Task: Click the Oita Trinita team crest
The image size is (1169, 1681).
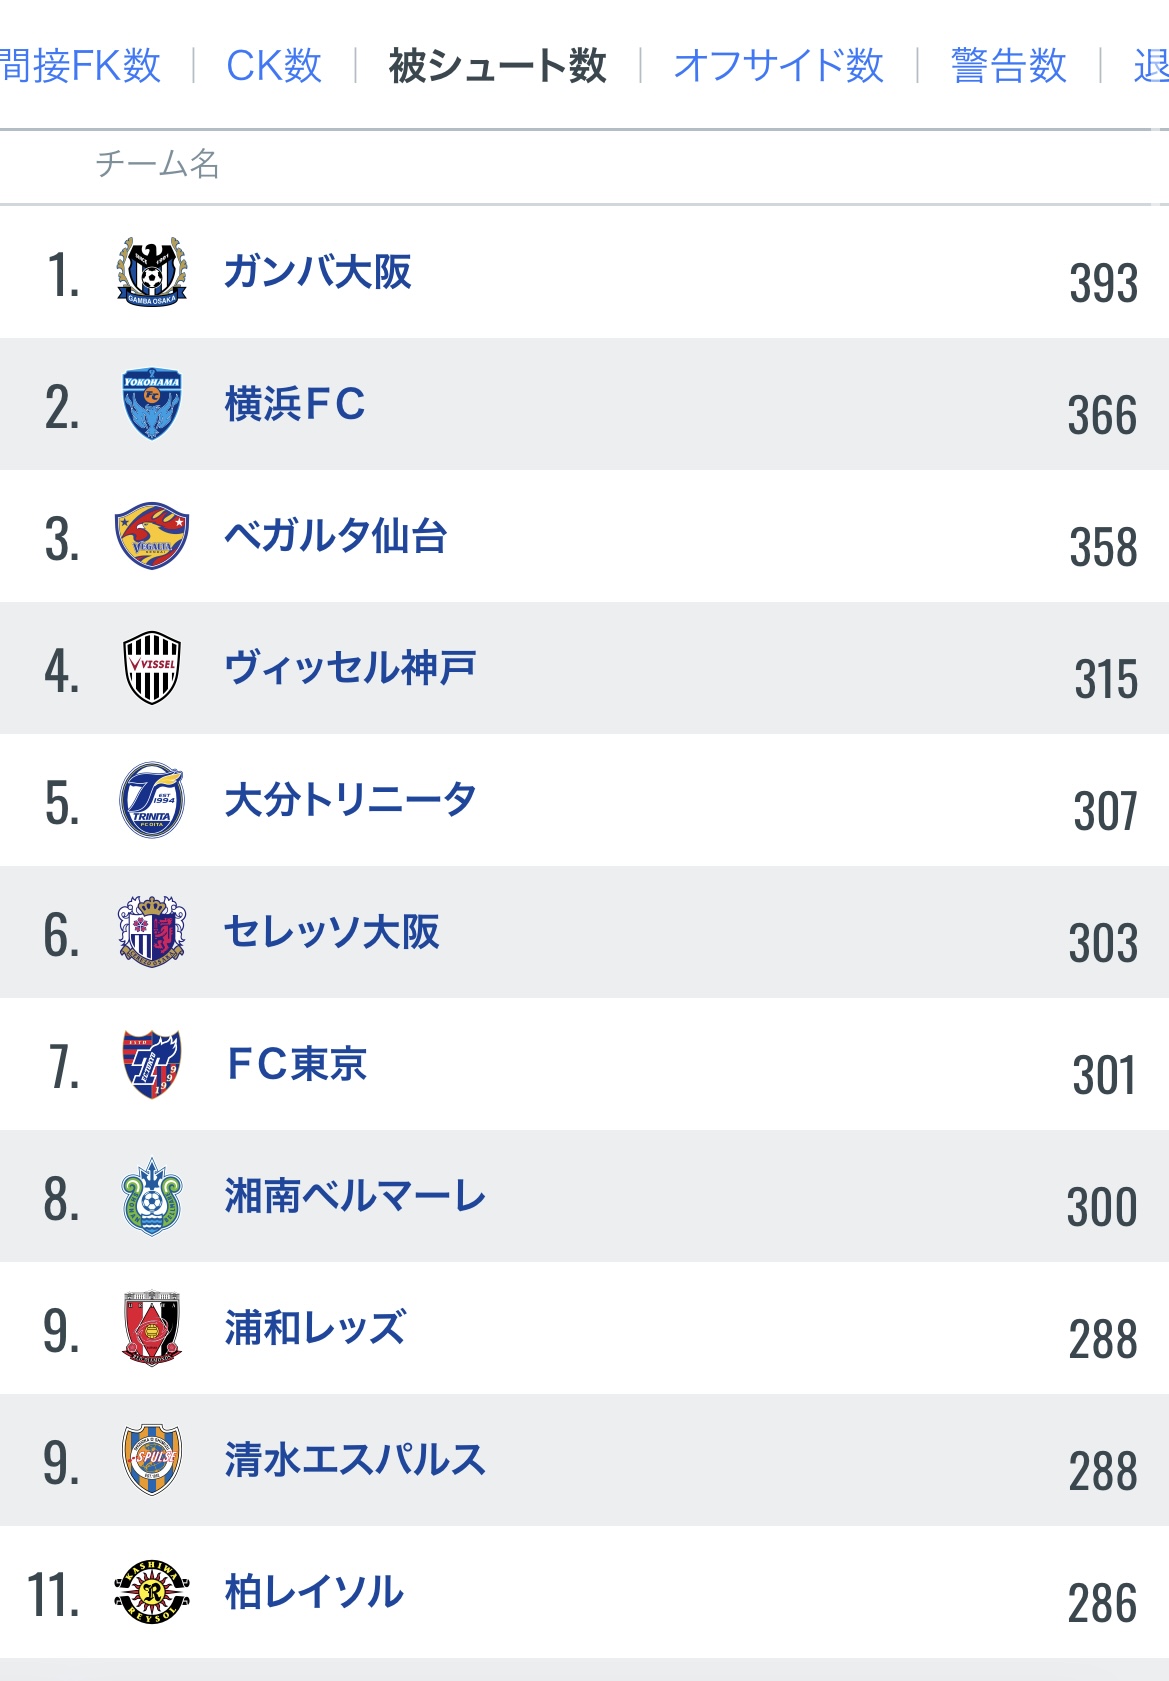Action: coord(152,800)
